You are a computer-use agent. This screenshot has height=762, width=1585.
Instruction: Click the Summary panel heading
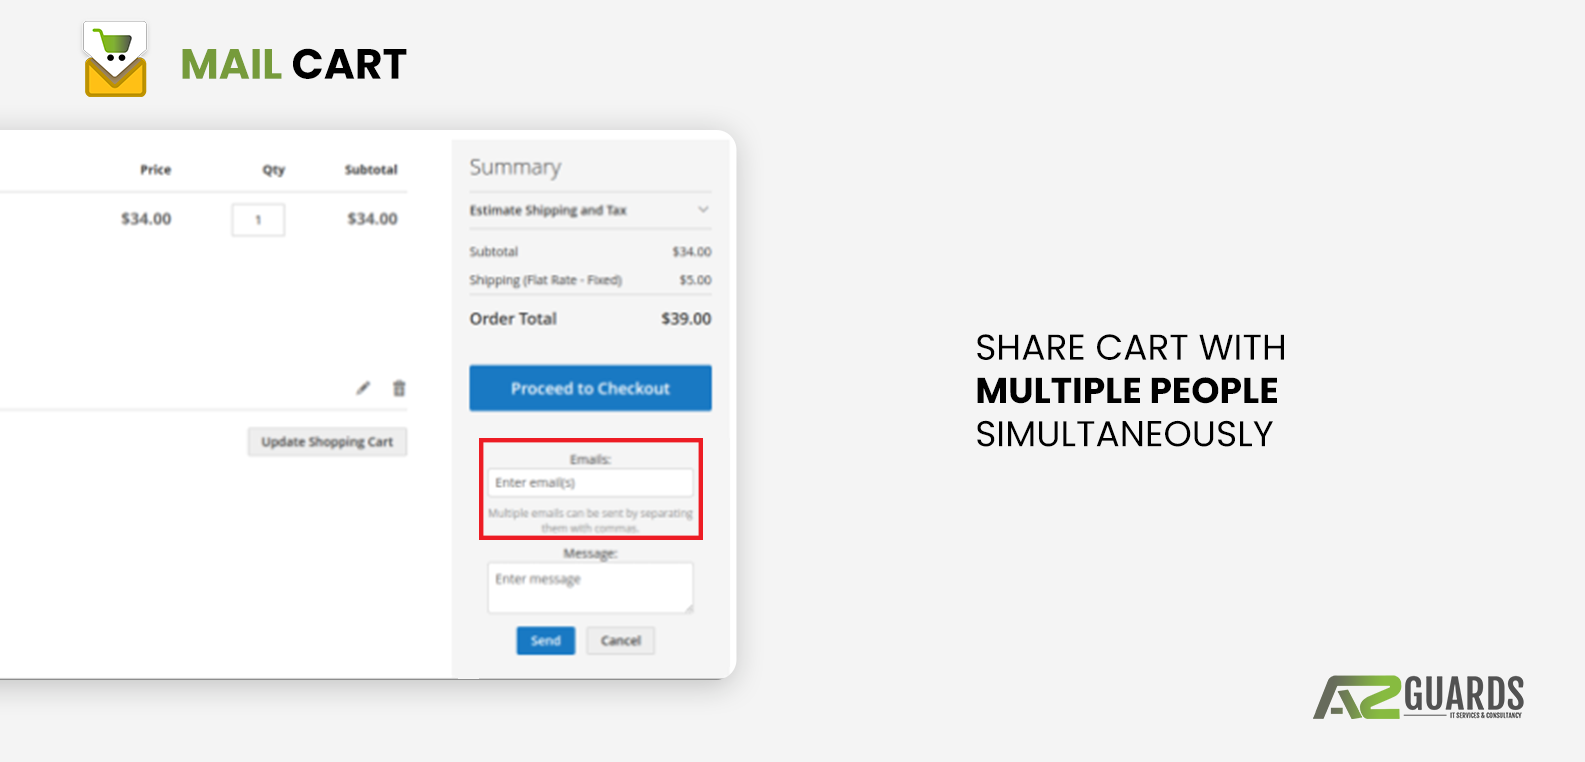[x=515, y=167]
